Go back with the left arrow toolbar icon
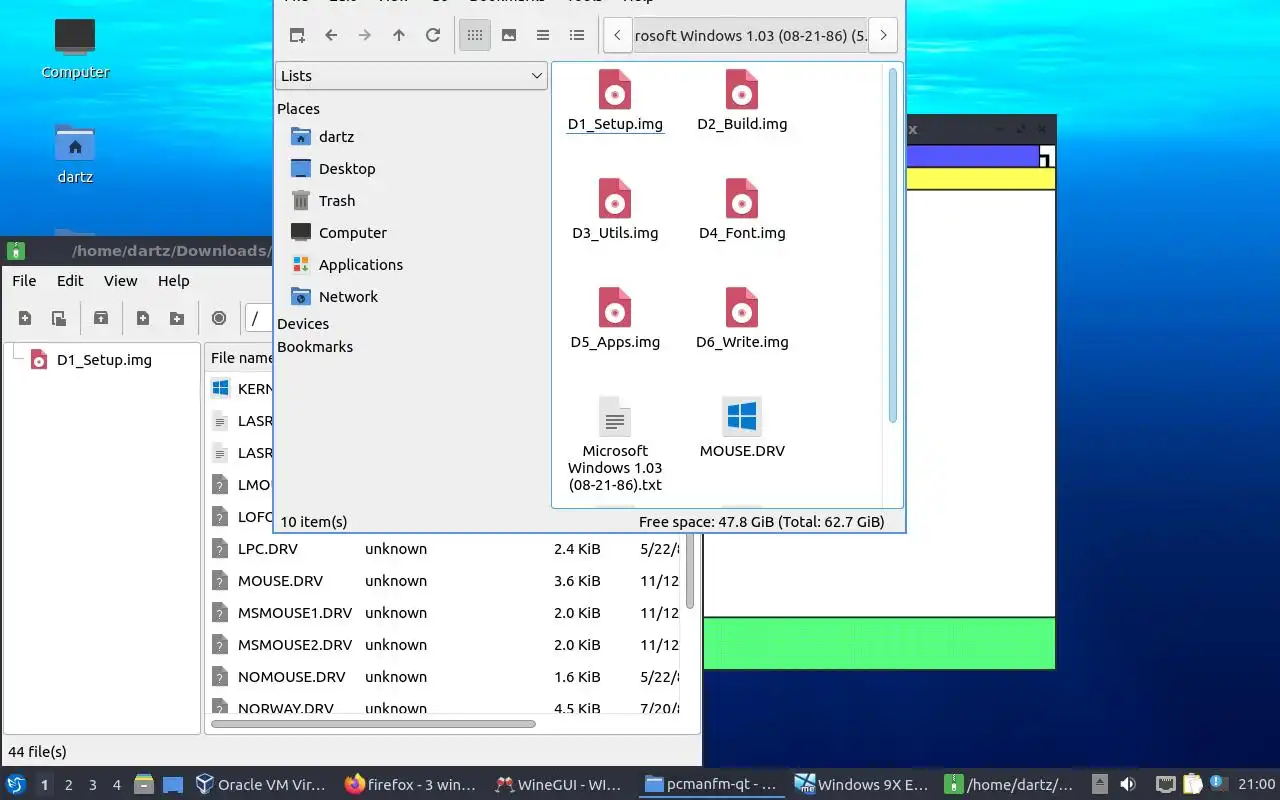Viewport: 1280px width, 800px height. 331,35
